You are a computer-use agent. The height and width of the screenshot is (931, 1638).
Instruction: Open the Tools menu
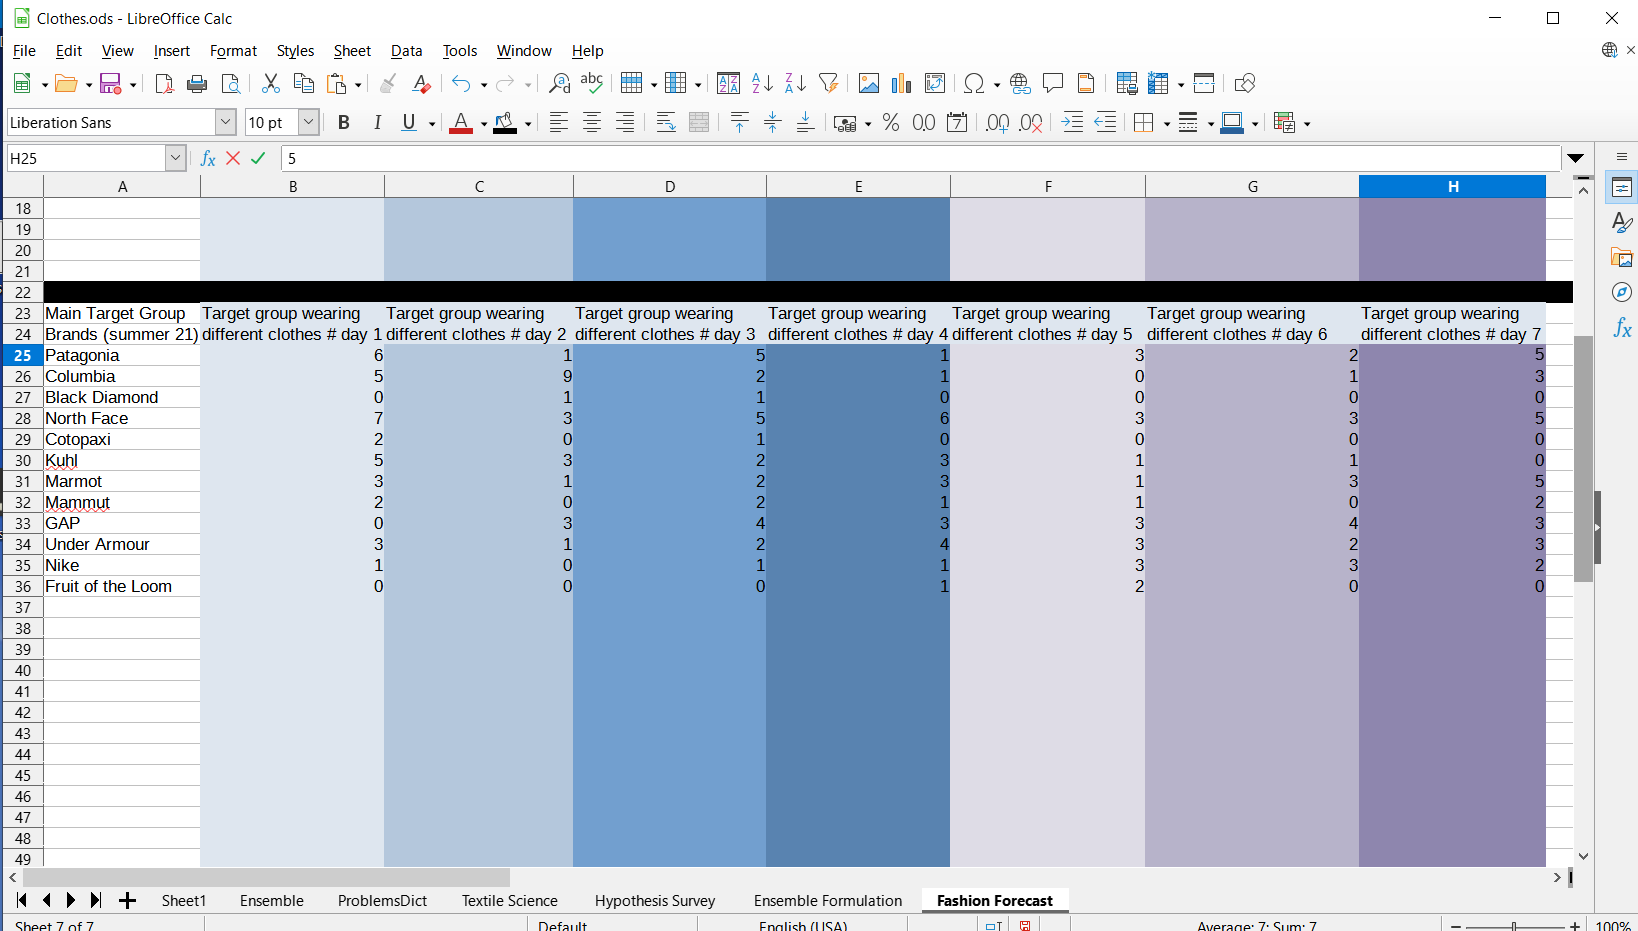click(x=460, y=51)
